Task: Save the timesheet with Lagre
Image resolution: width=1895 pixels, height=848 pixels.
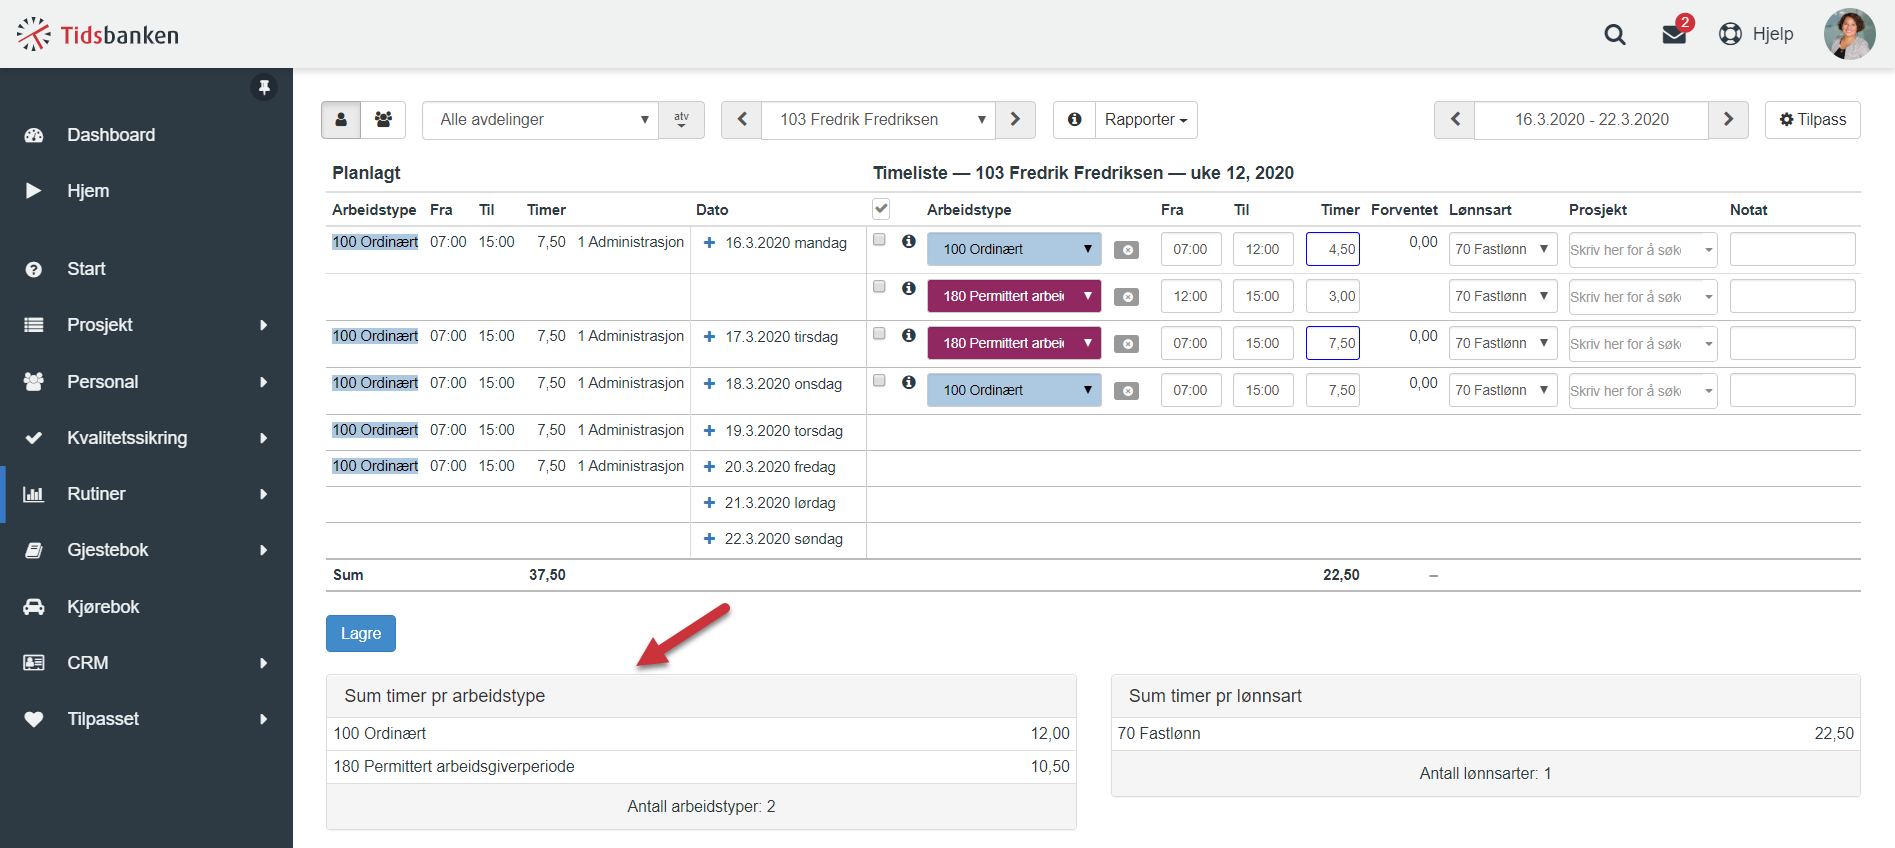Action: [361, 634]
